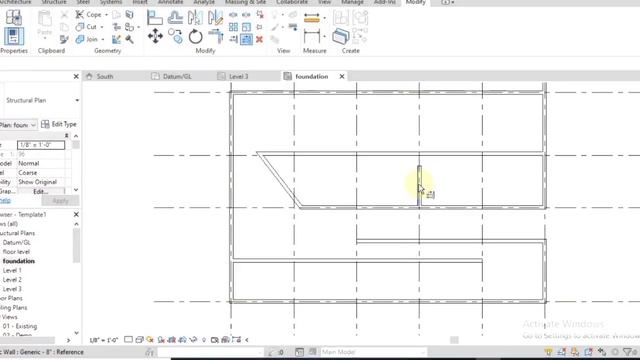Image resolution: width=640 pixels, height=360 pixels.
Task: Open the Cope dropdown arrow
Action: 107,15
